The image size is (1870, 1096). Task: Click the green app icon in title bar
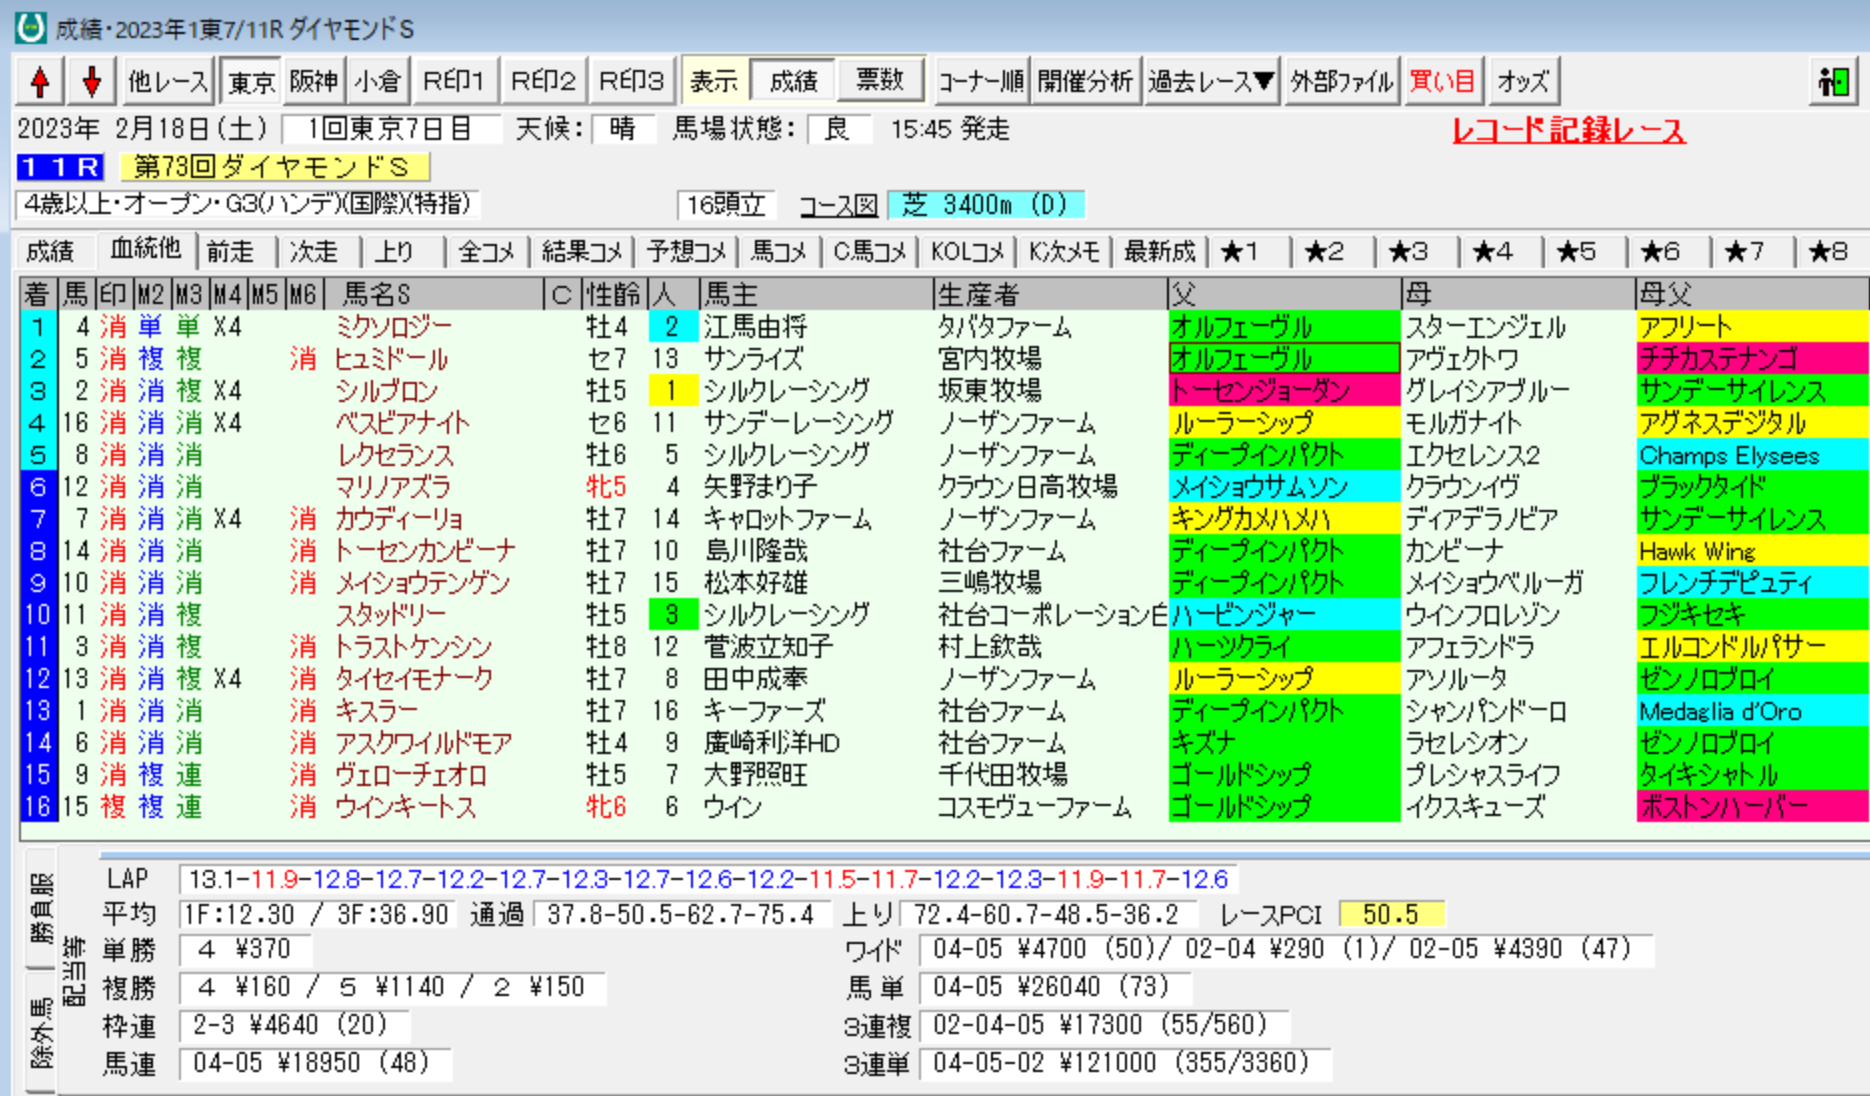point(30,27)
